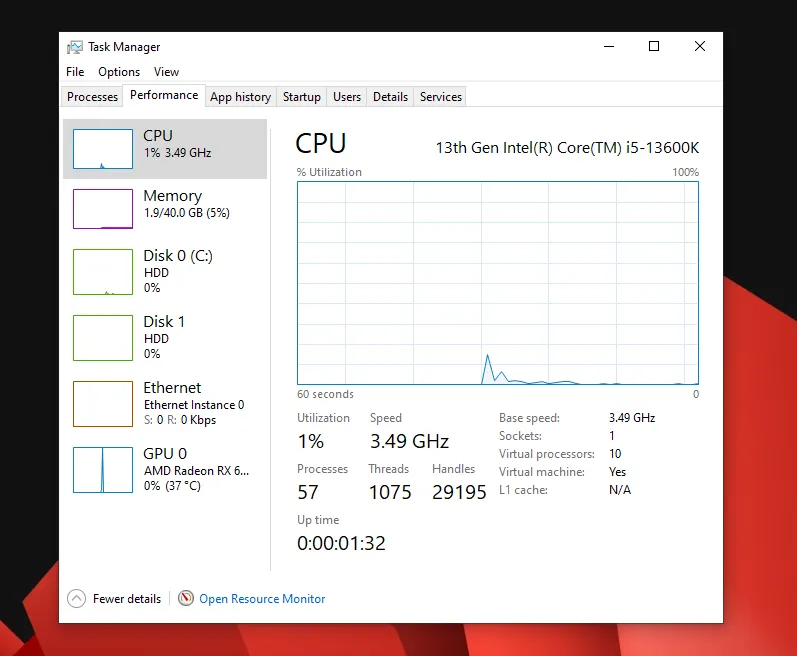797x656 pixels.
Task: Select the Disk 1 graph icon
Action: coord(103,338)
